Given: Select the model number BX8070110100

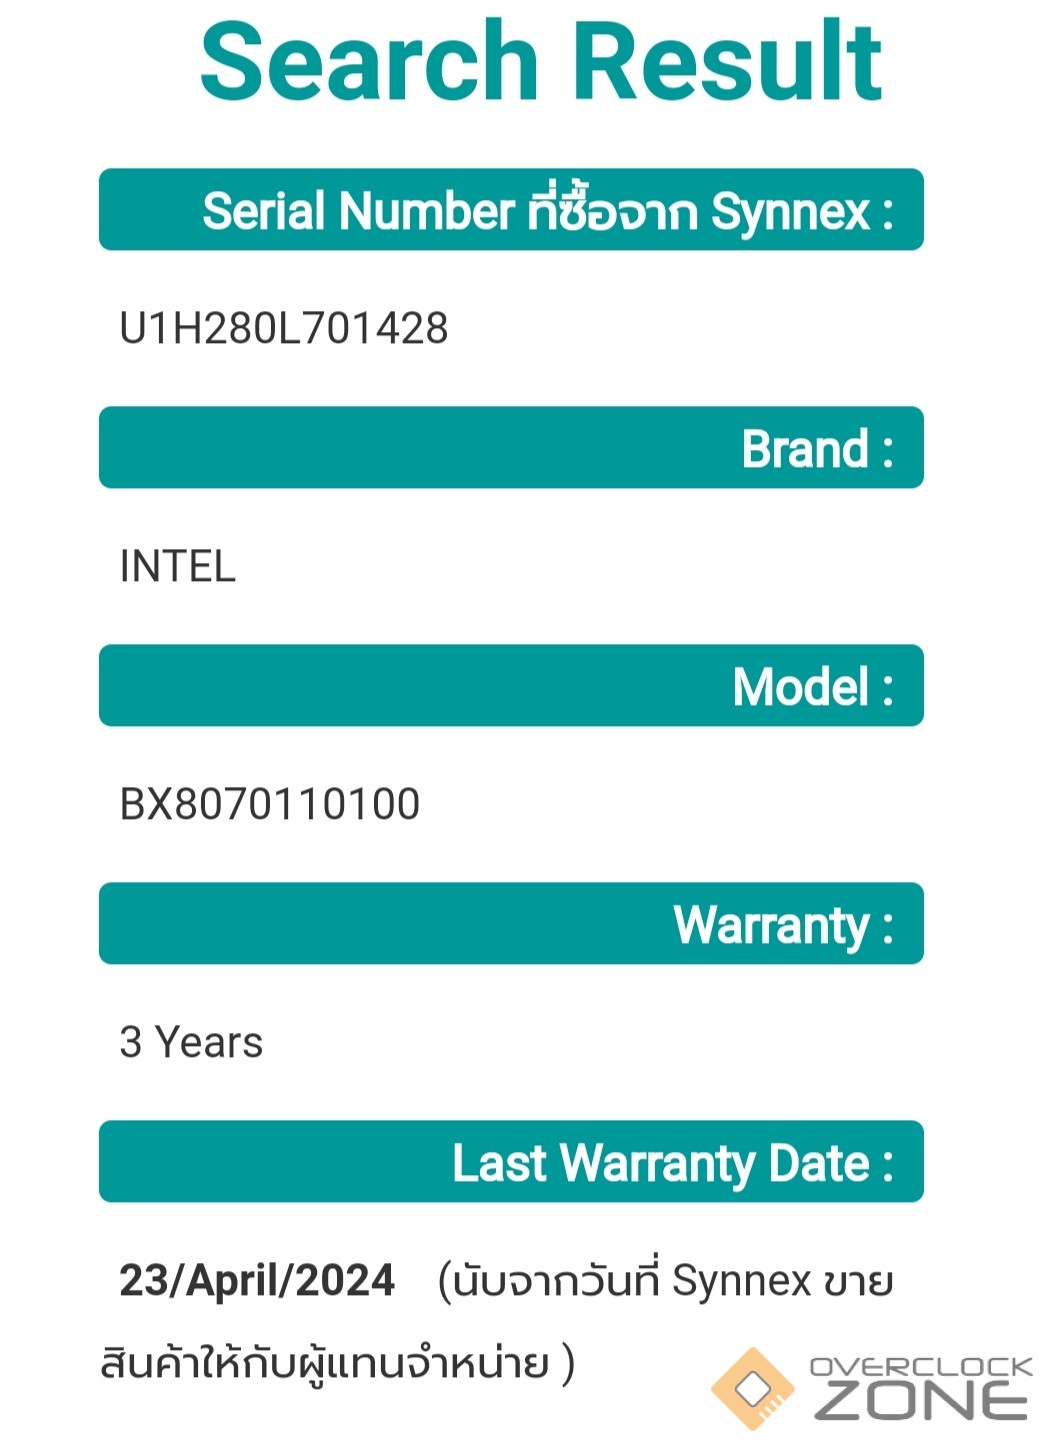Looking at the screenshot, I should click(x=270, y=805).
